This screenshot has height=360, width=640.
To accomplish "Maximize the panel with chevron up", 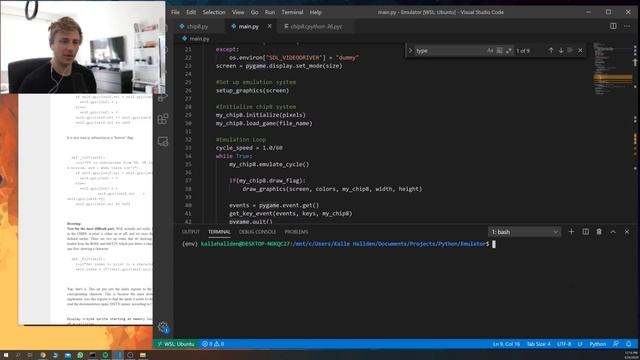I will 613,232.
